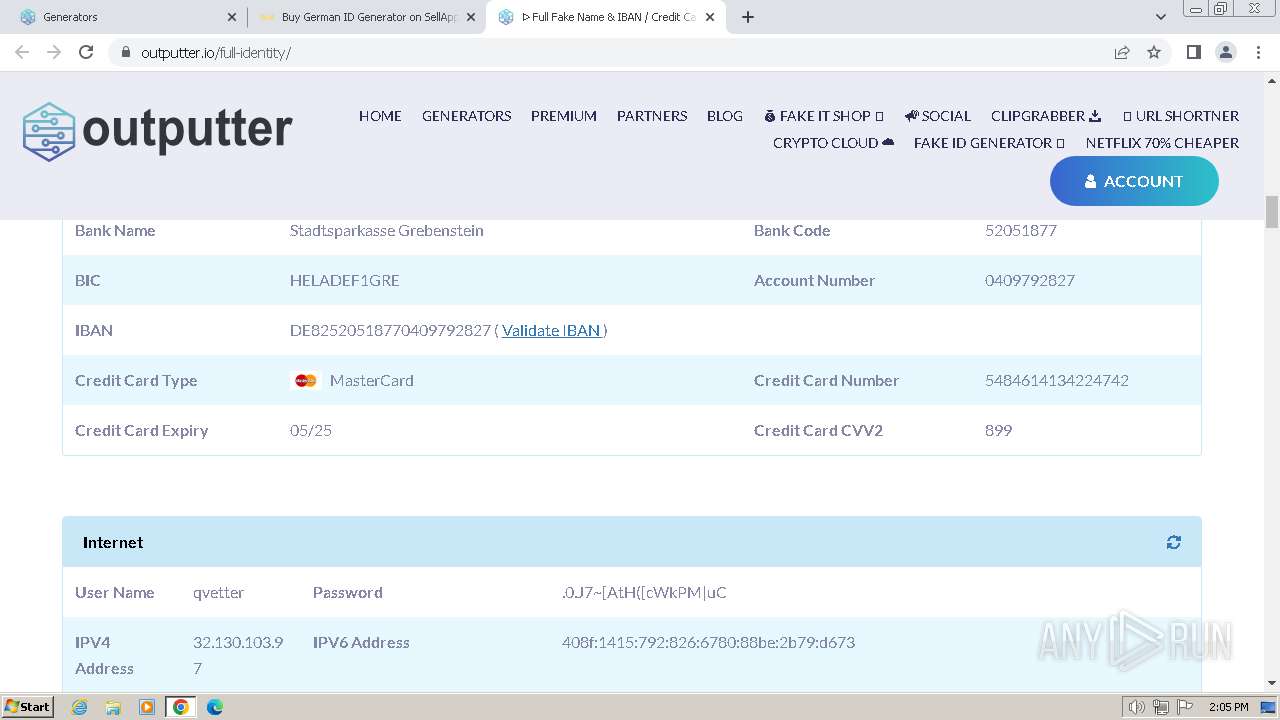Open Internet Explorer from taskbar

click(79, 707)
